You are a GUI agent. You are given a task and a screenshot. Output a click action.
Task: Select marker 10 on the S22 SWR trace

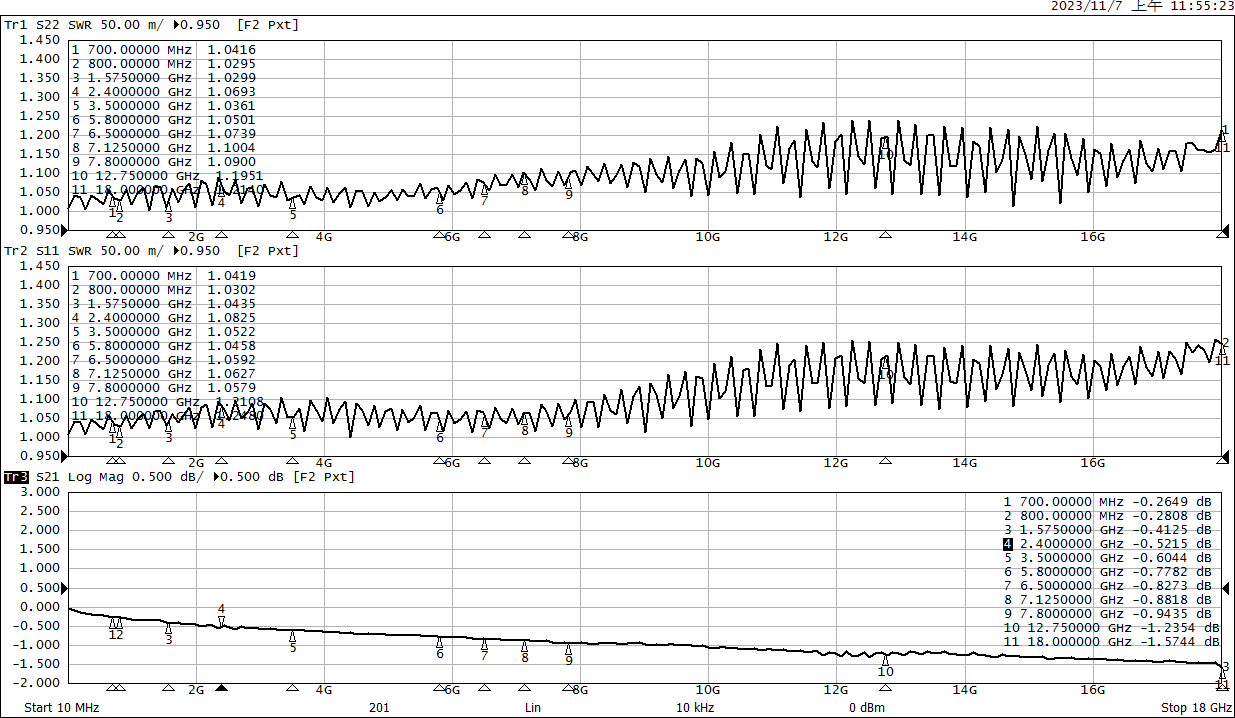[884, 143]
